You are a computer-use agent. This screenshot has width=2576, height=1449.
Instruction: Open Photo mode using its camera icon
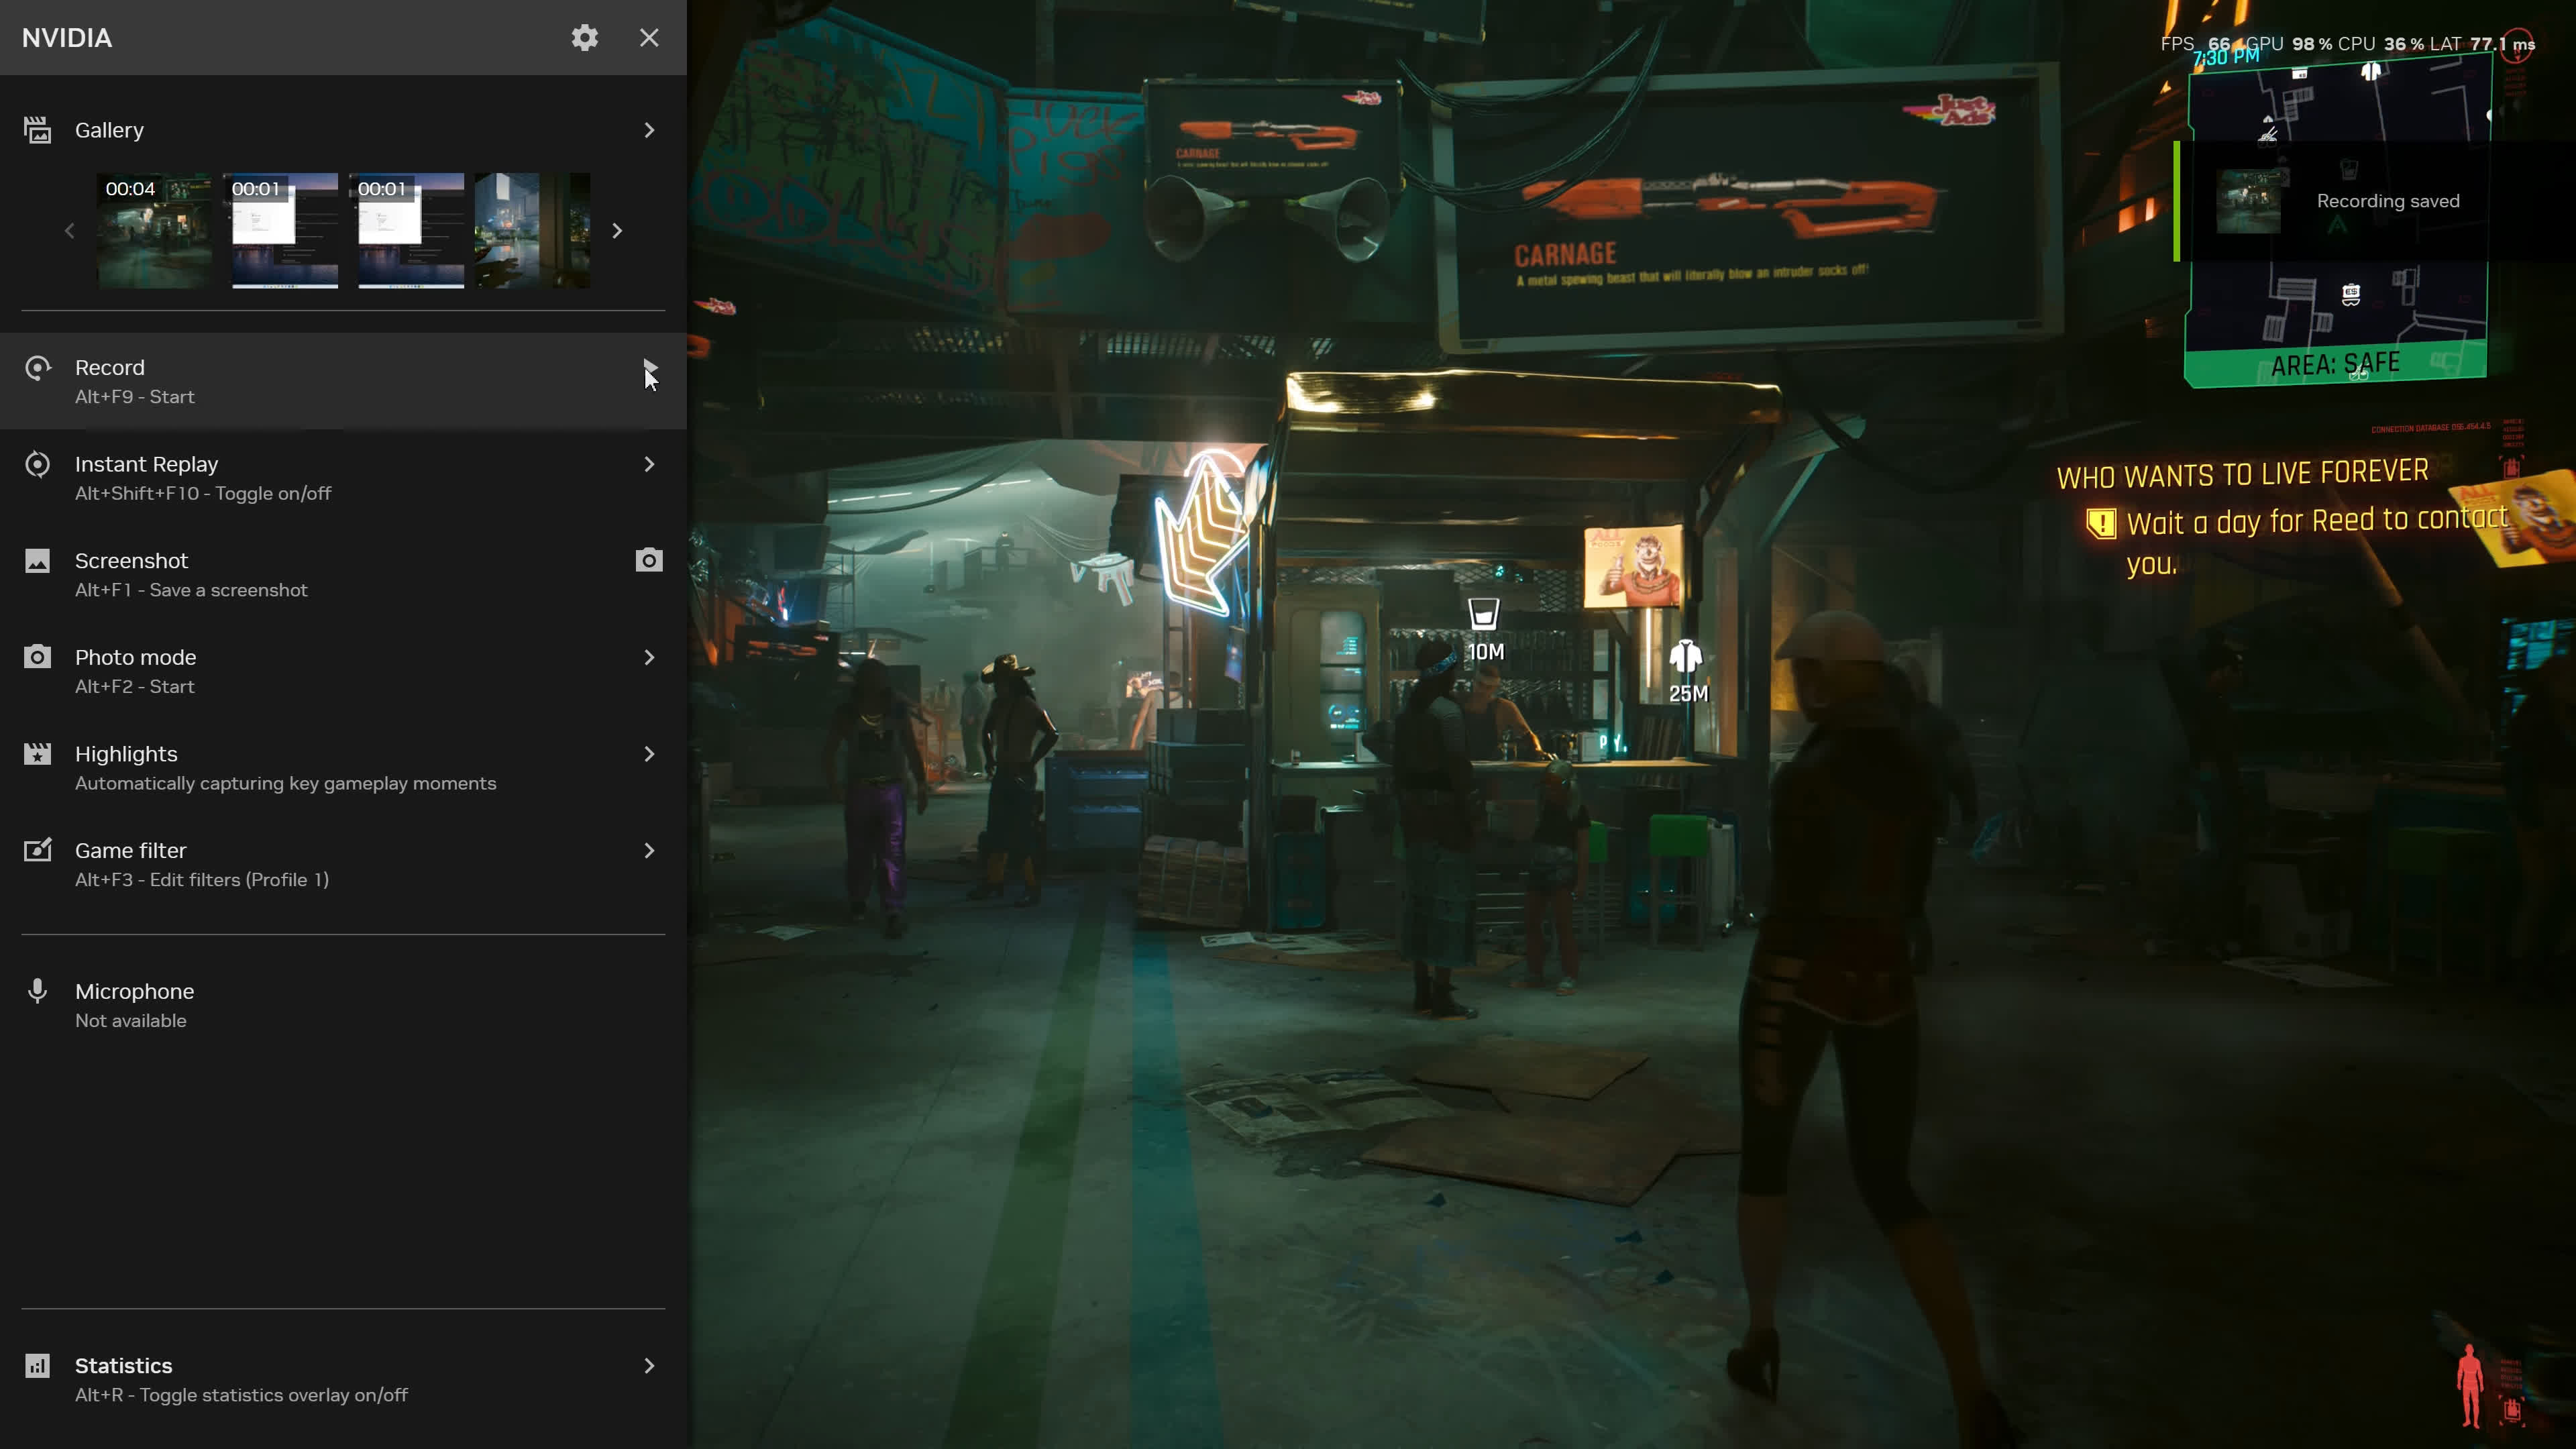point(37,657)
